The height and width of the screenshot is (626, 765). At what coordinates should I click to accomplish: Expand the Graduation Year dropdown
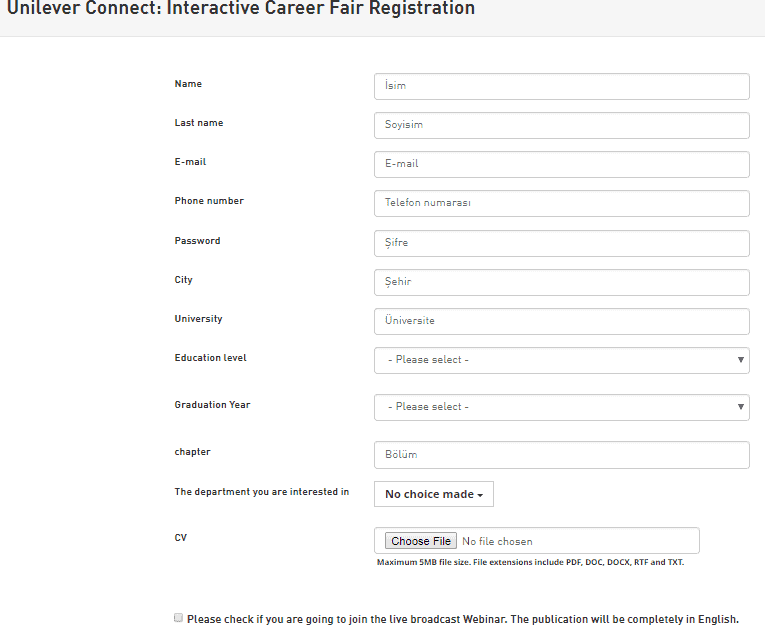pyautogui.click(x=561, y=407)
